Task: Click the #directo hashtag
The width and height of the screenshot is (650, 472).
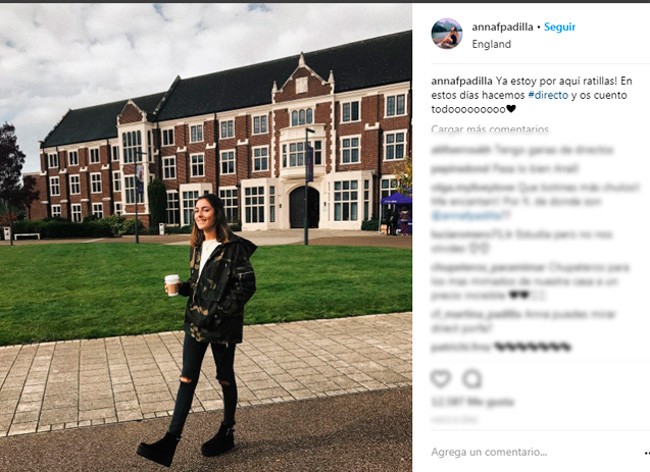Action: pyautogui.click(x=548, y=95)
